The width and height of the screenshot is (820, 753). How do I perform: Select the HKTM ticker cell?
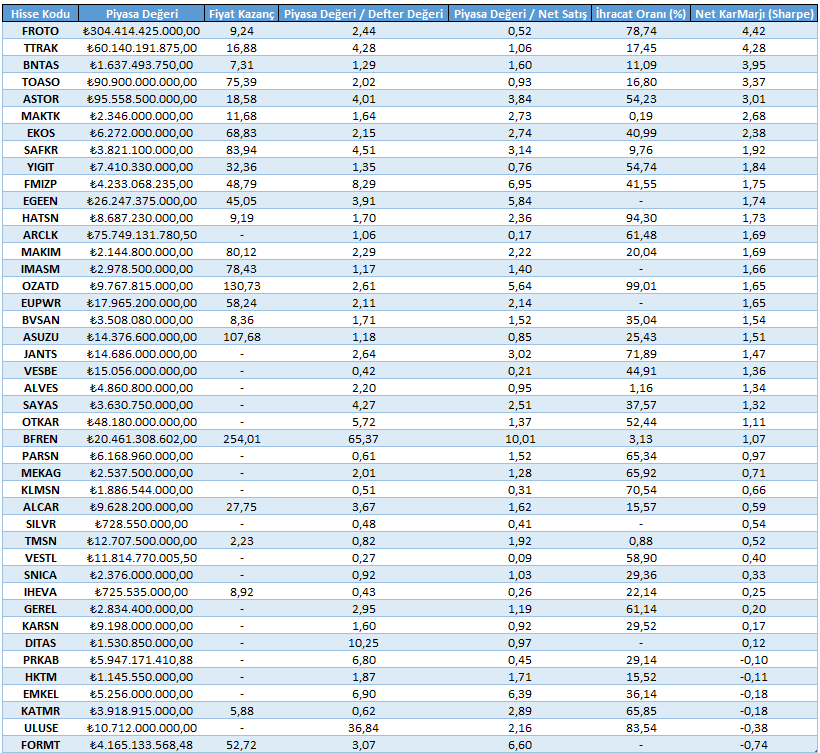pyautogui.click(x=40, y=677)
